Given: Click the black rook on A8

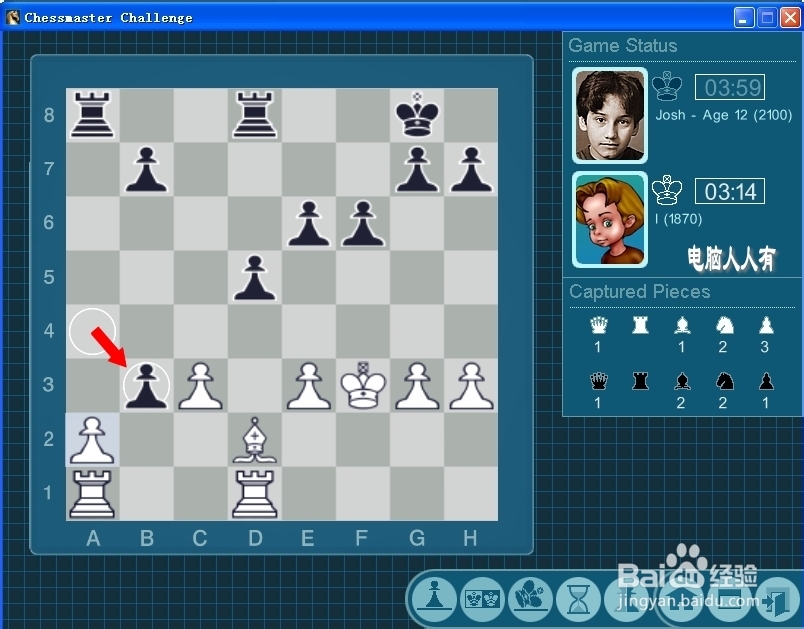Looking at the screenshot, I should [x=92, y=115].
